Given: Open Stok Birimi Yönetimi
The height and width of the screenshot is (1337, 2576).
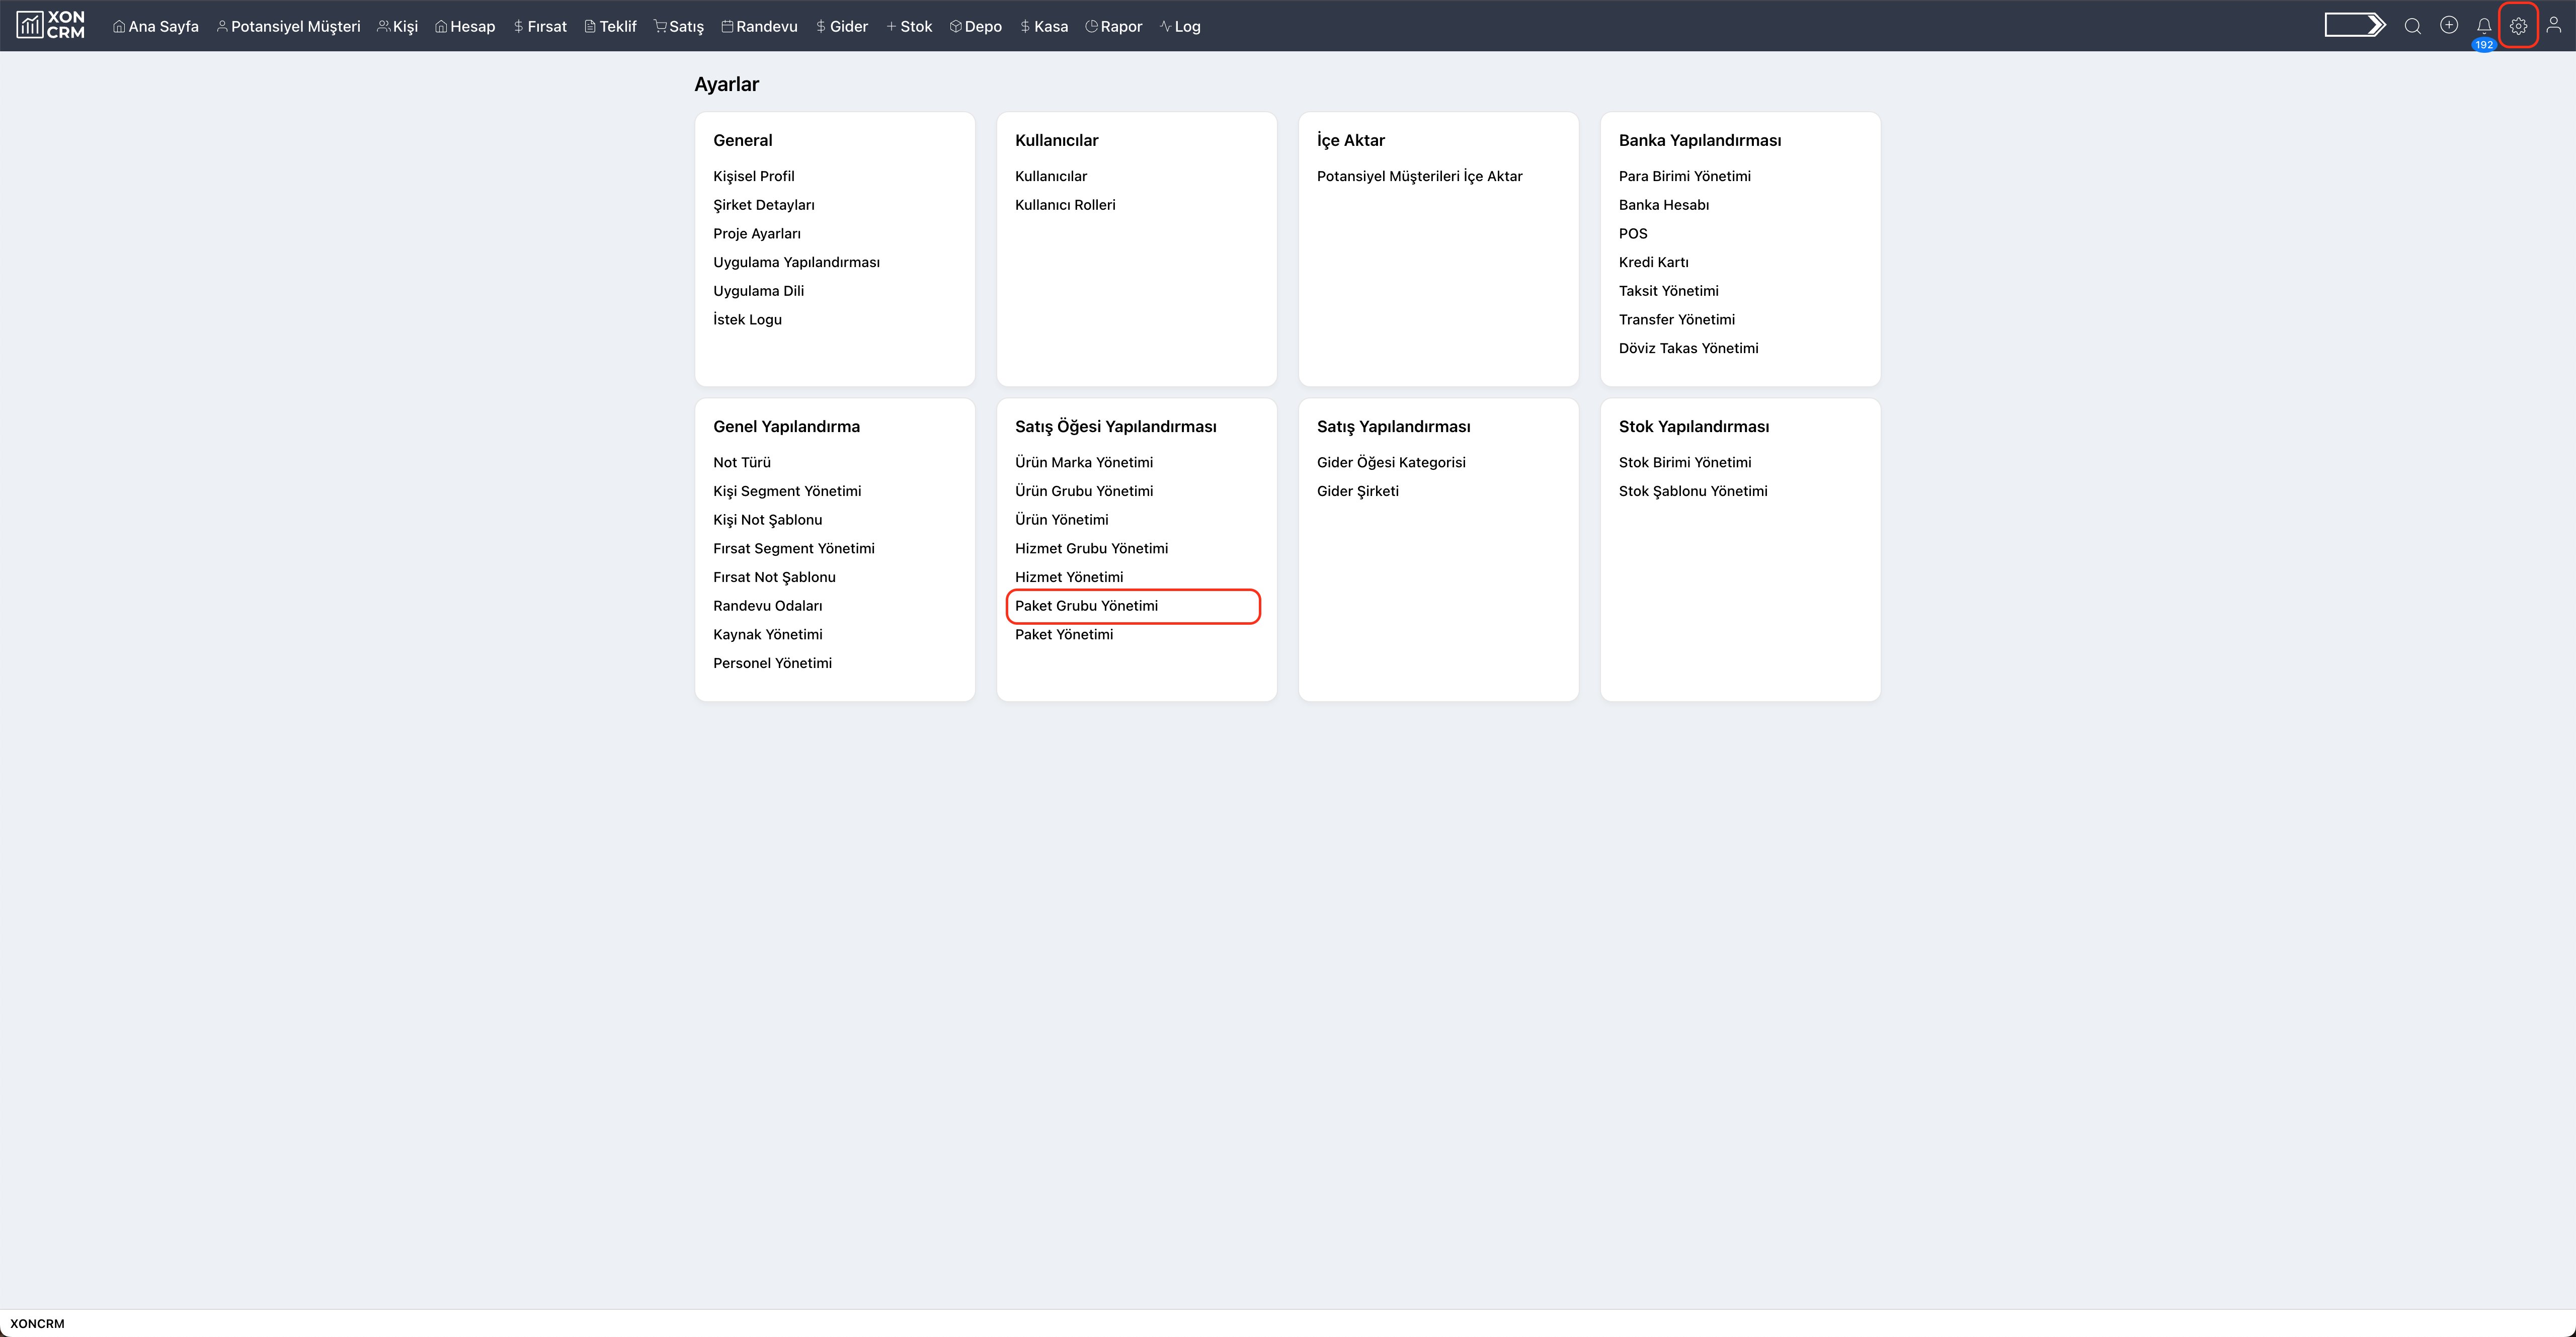Looking at the screenshot, I should tap(1685, 463).
